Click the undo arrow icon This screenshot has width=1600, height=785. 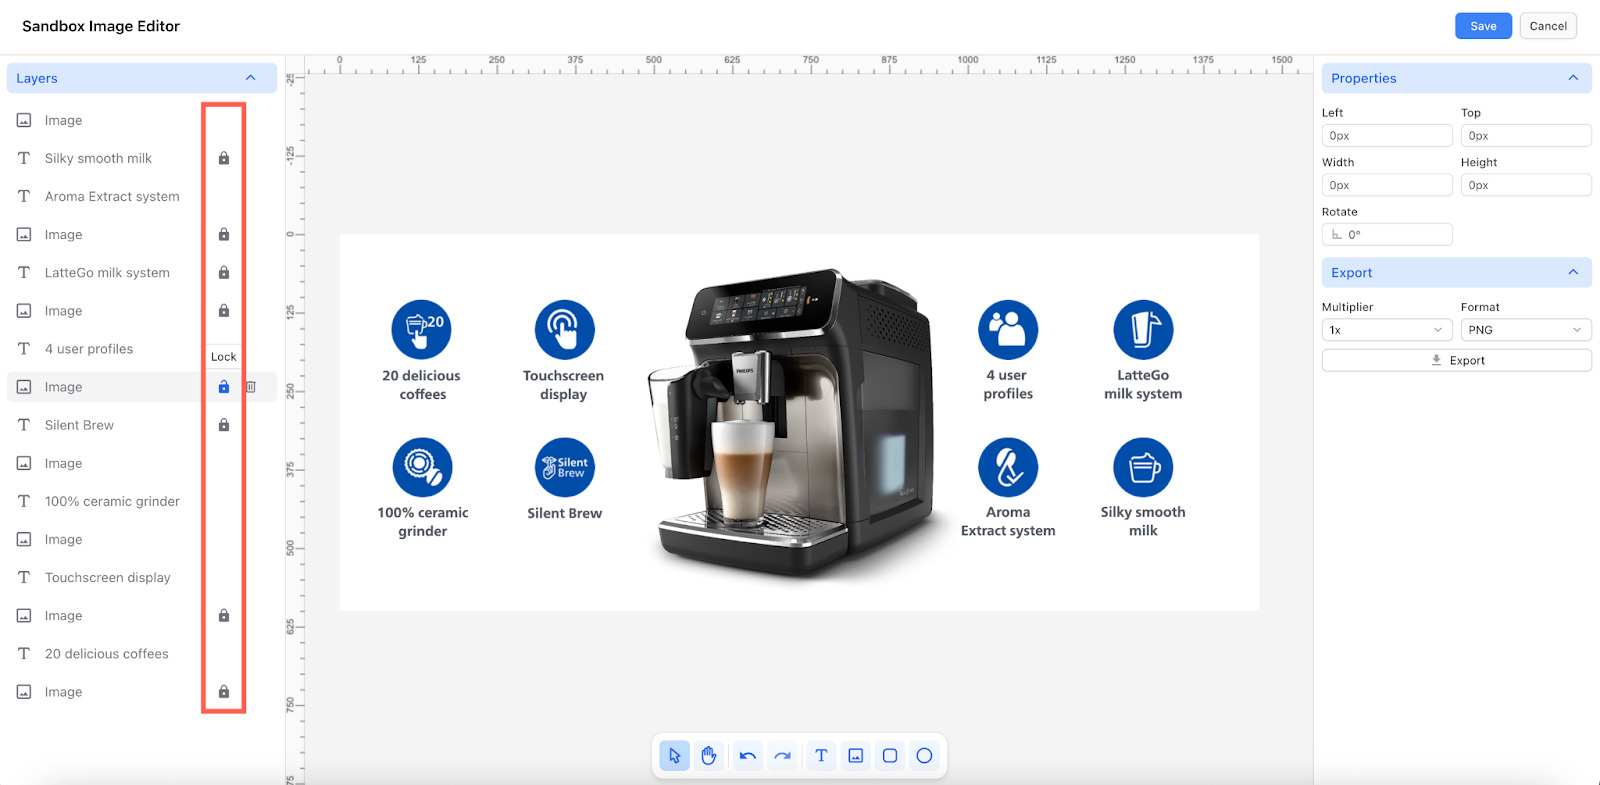tap(747, 756)
